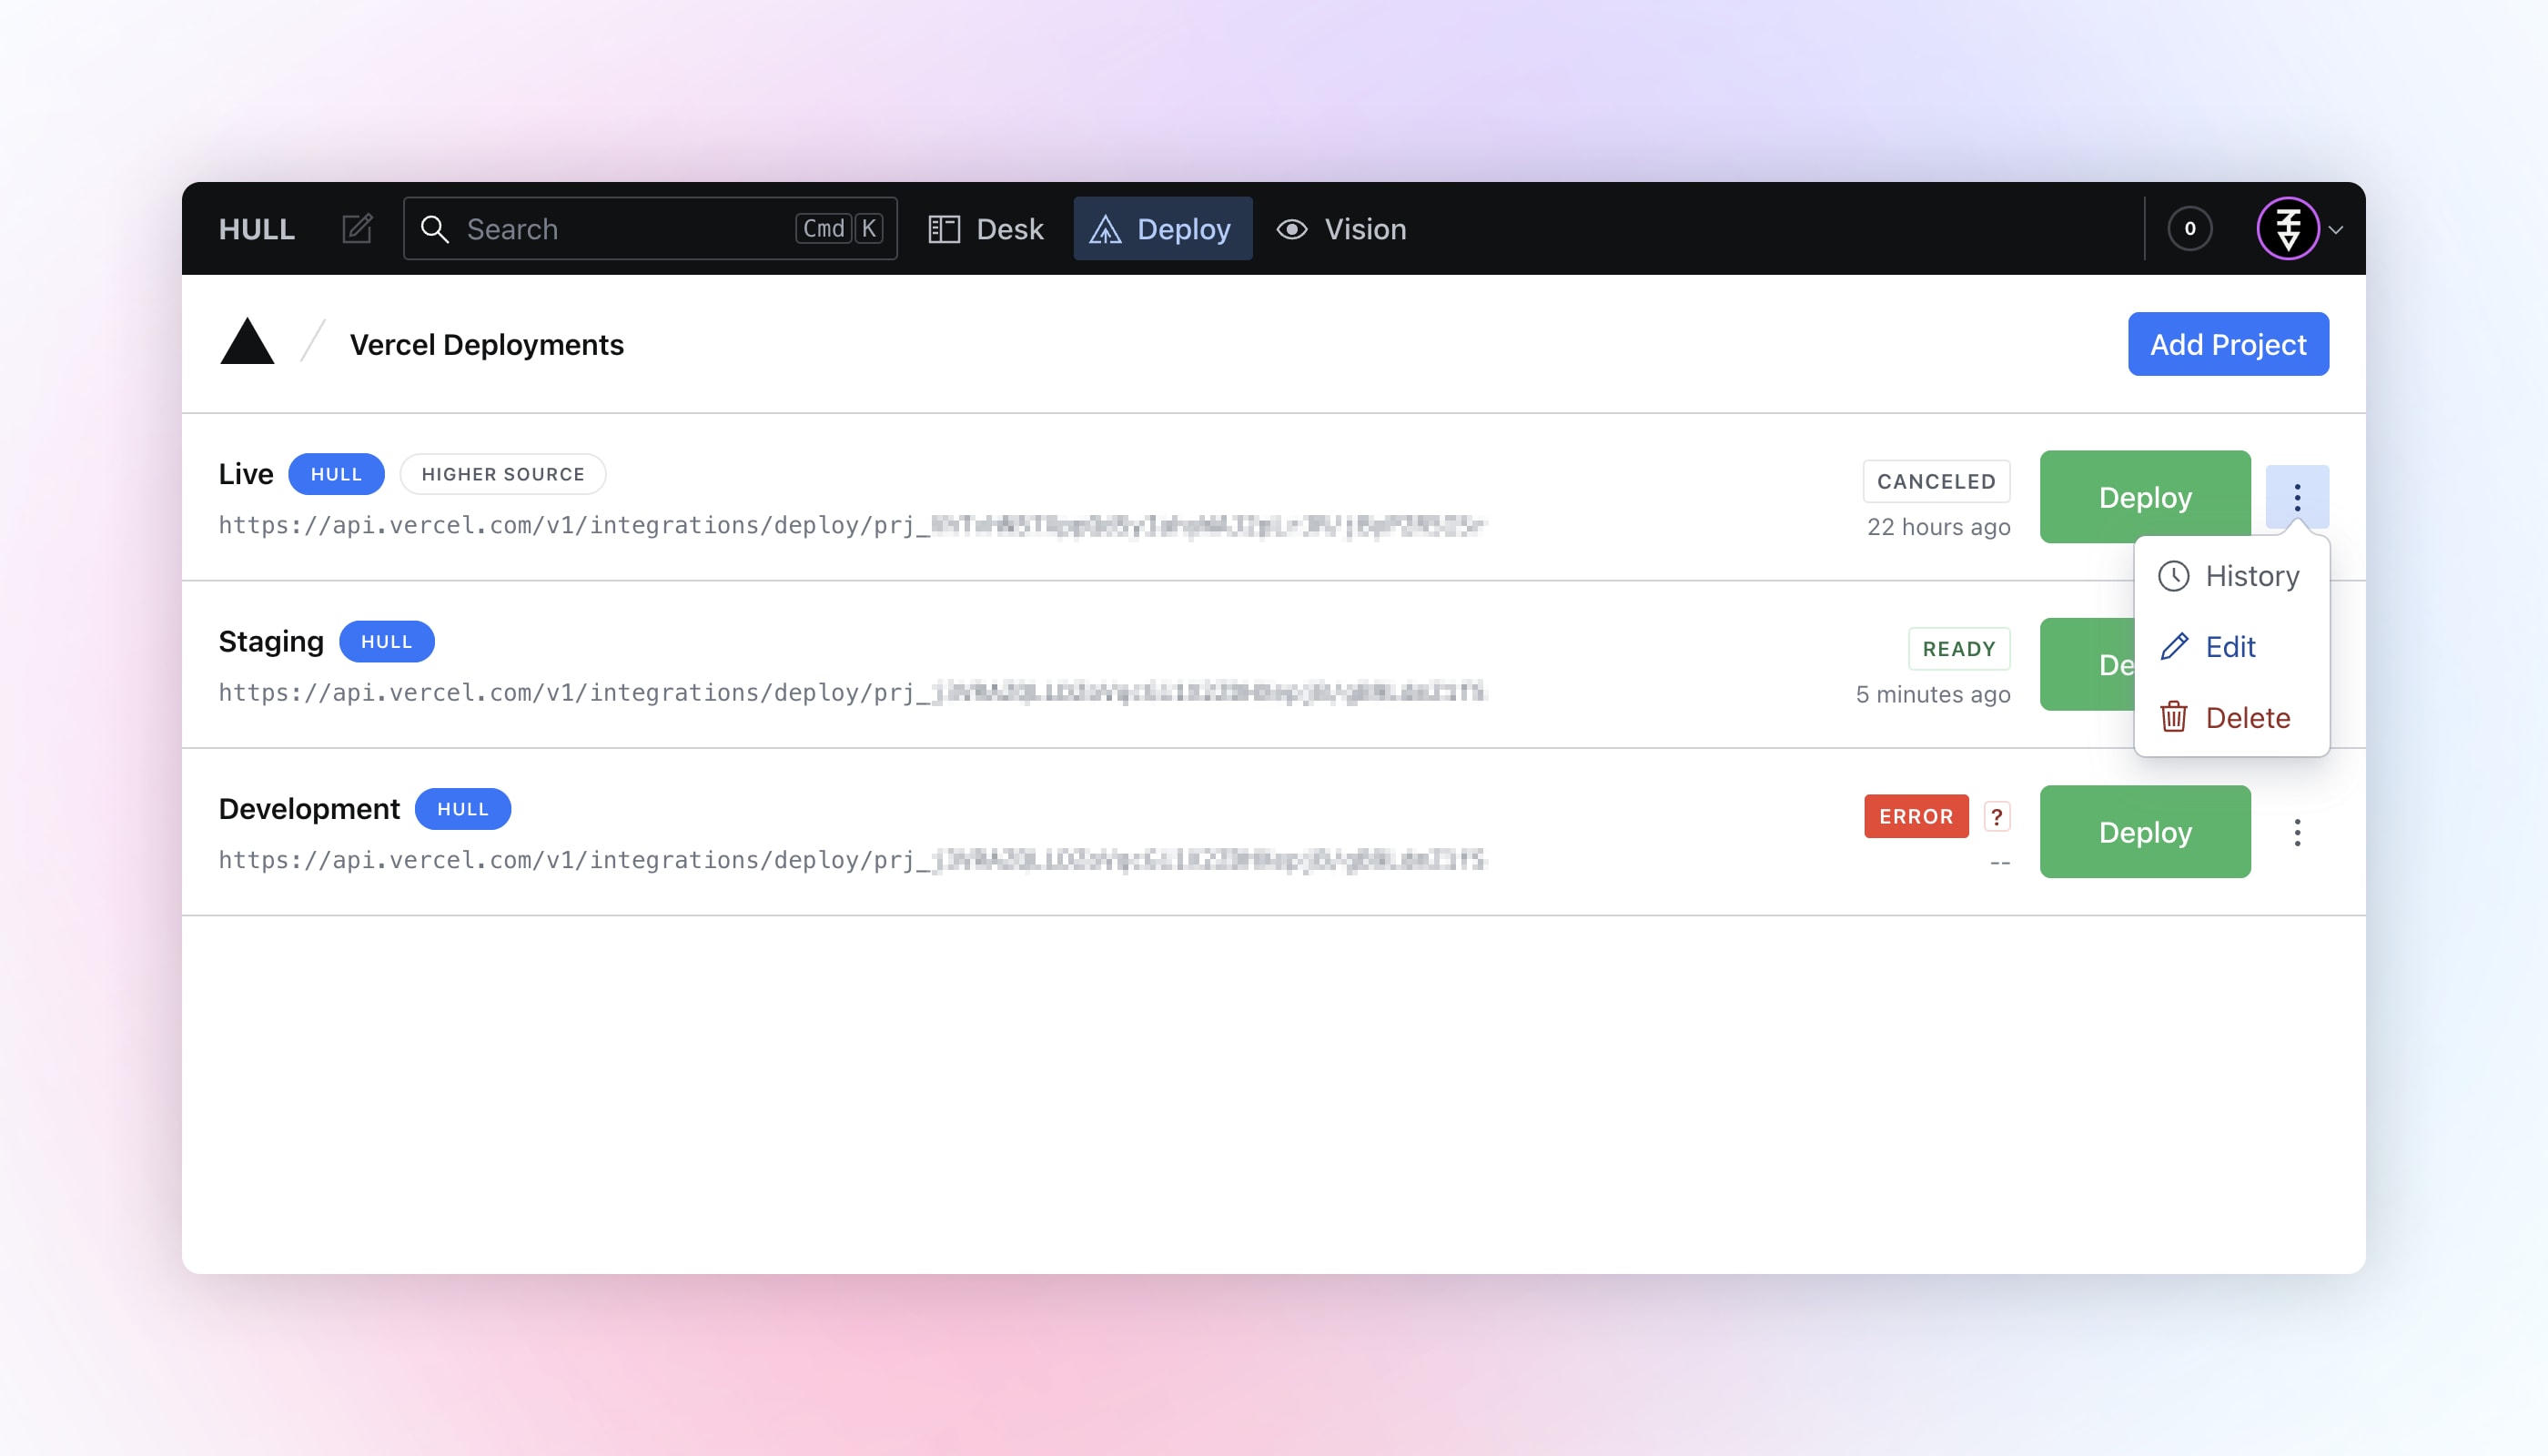Click the Staging project name
Viewport: 2548px width, 1456px height.
[x=271, y=641]
